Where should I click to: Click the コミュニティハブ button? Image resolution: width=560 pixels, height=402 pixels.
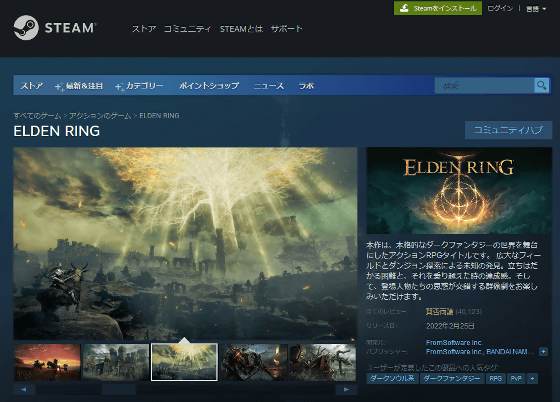[x=508, y=130]
